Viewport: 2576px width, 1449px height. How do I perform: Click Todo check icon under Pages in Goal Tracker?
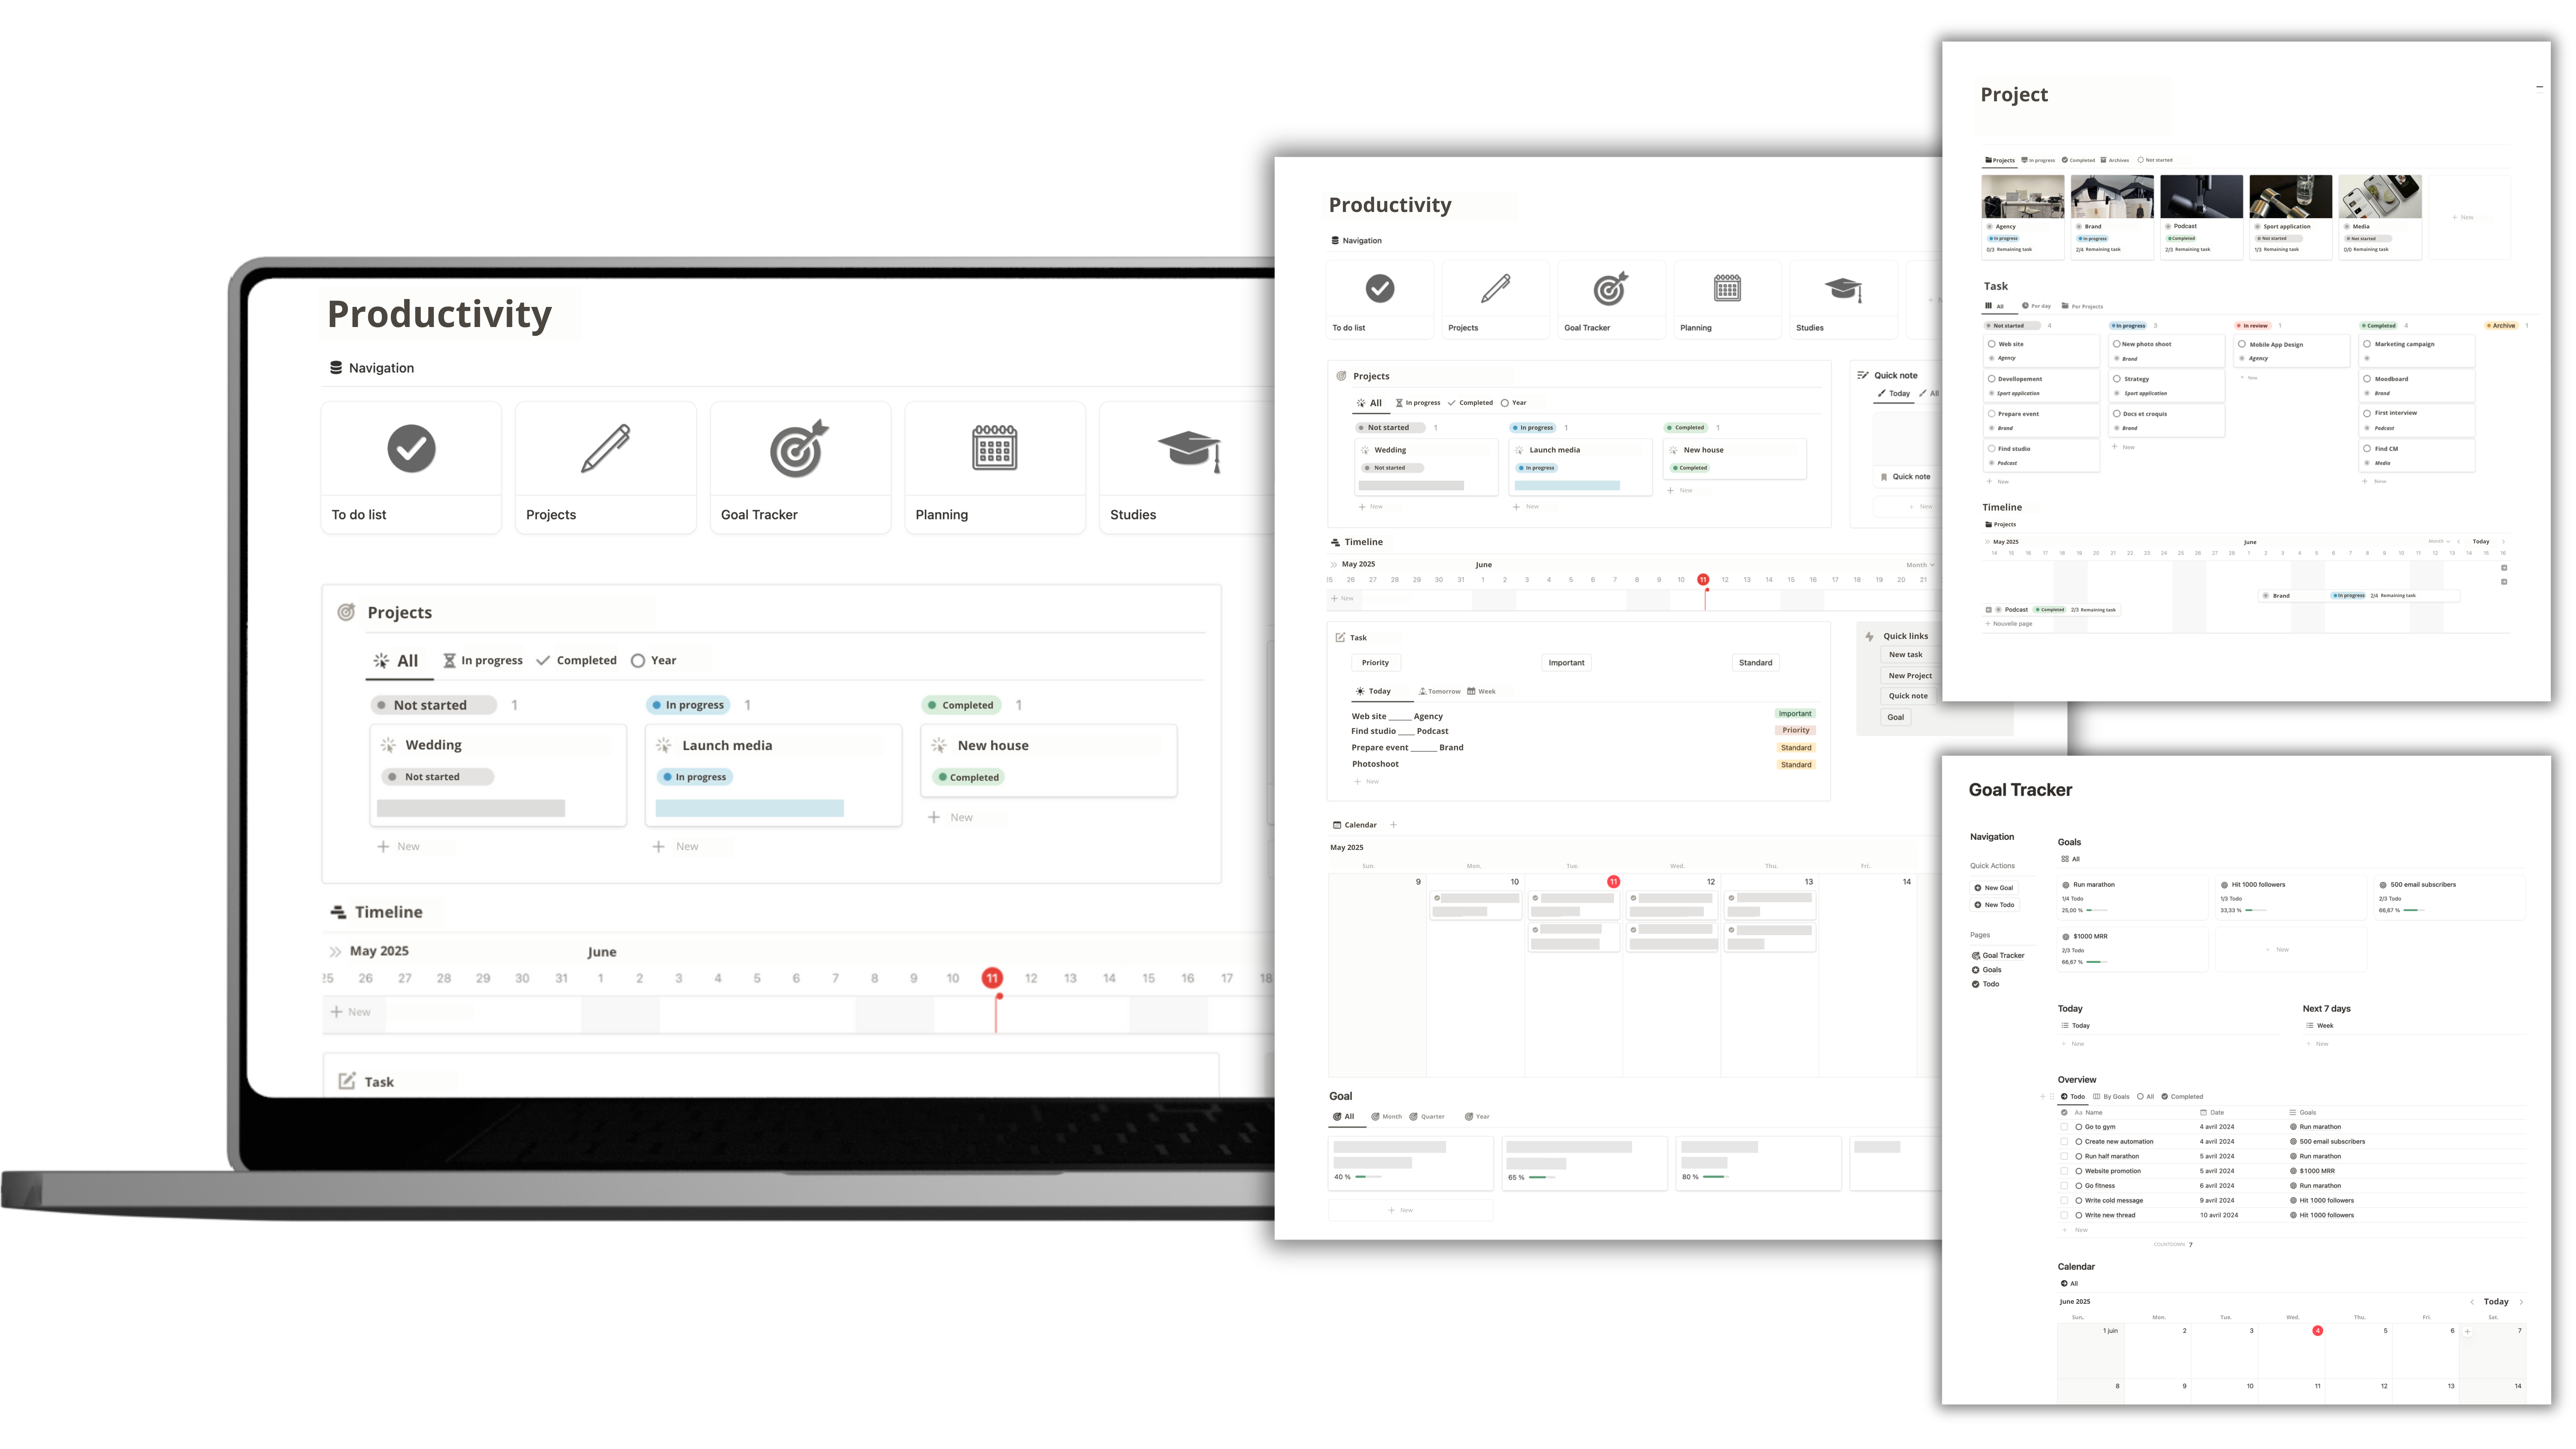[x=1976, y=984]
